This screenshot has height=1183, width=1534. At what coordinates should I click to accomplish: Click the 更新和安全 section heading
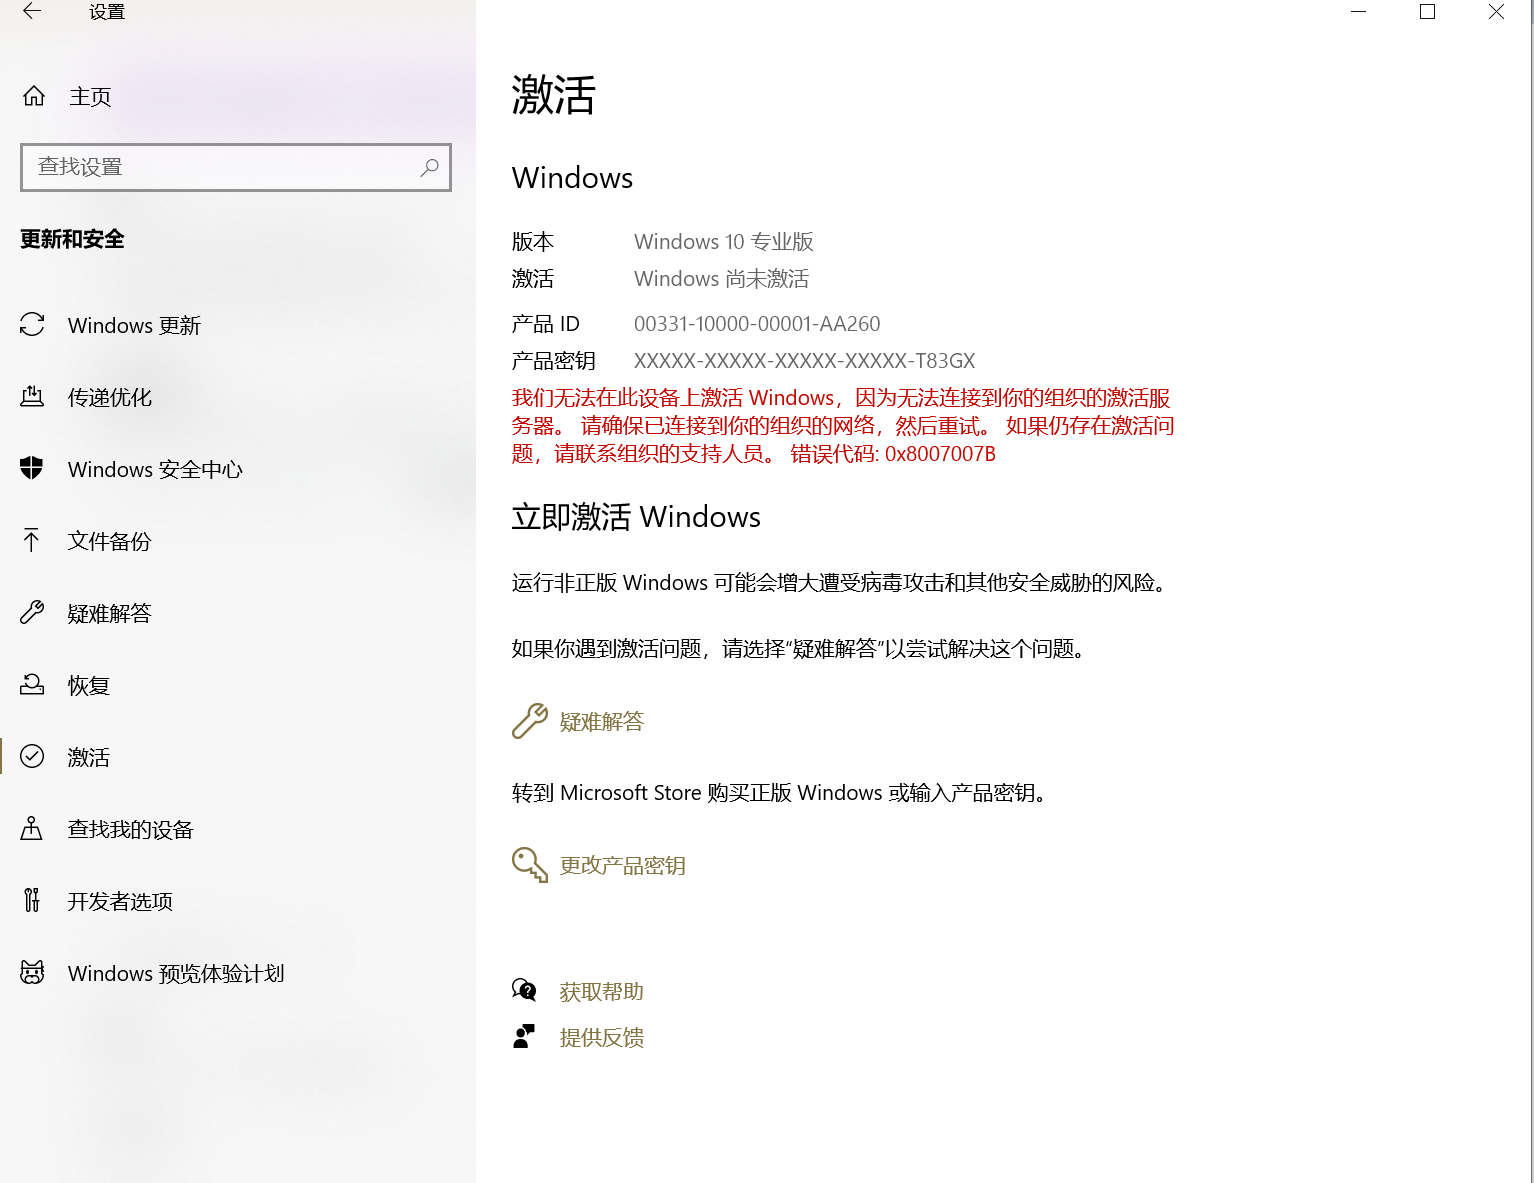pos(73,239)
